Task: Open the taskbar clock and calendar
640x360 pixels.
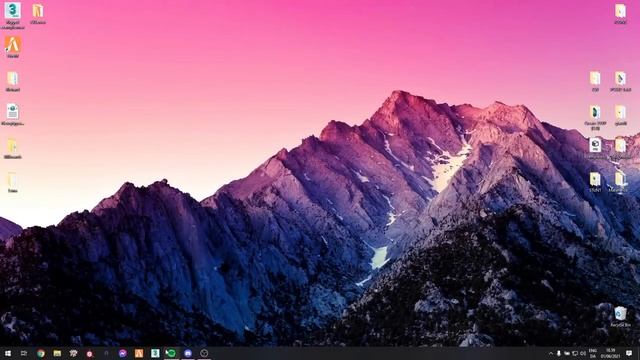Action: pos(611,353)
